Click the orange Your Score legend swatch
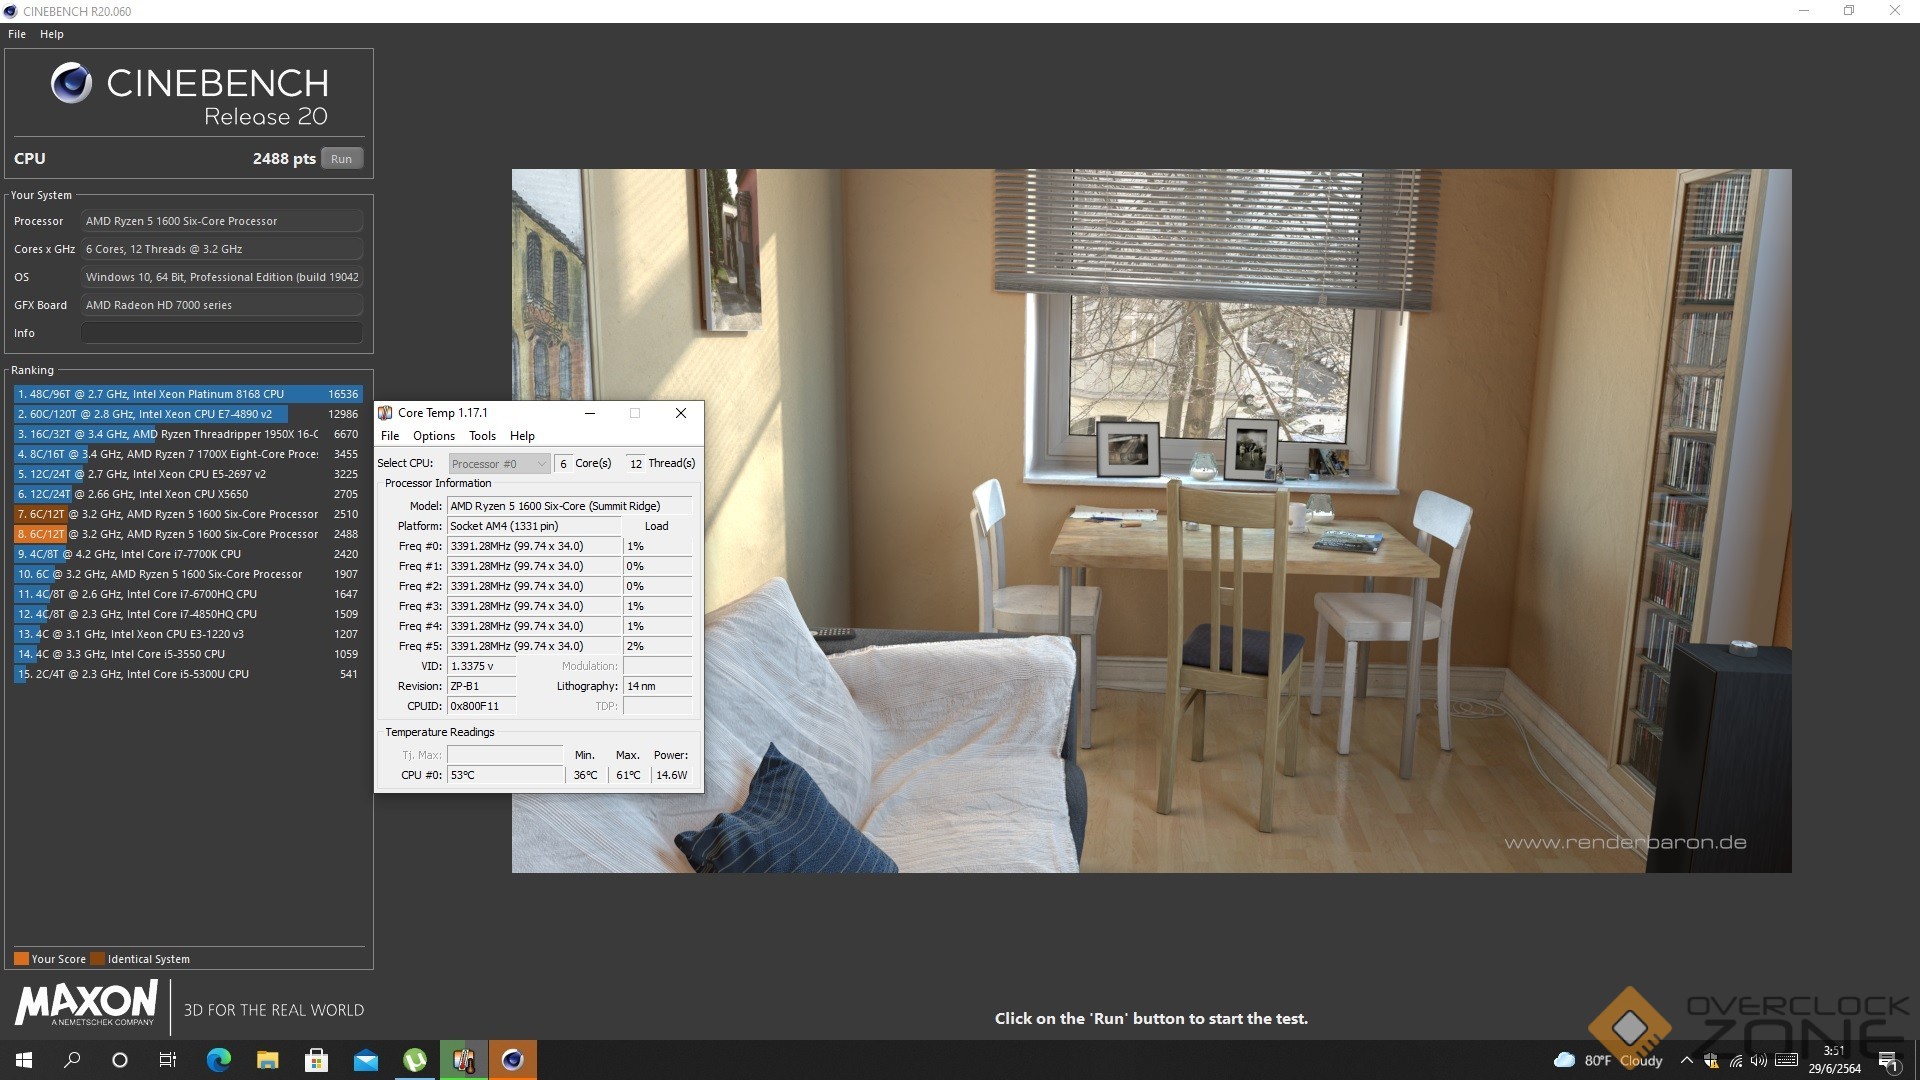The image size is (1920, 1080). [x=21, y=959]
